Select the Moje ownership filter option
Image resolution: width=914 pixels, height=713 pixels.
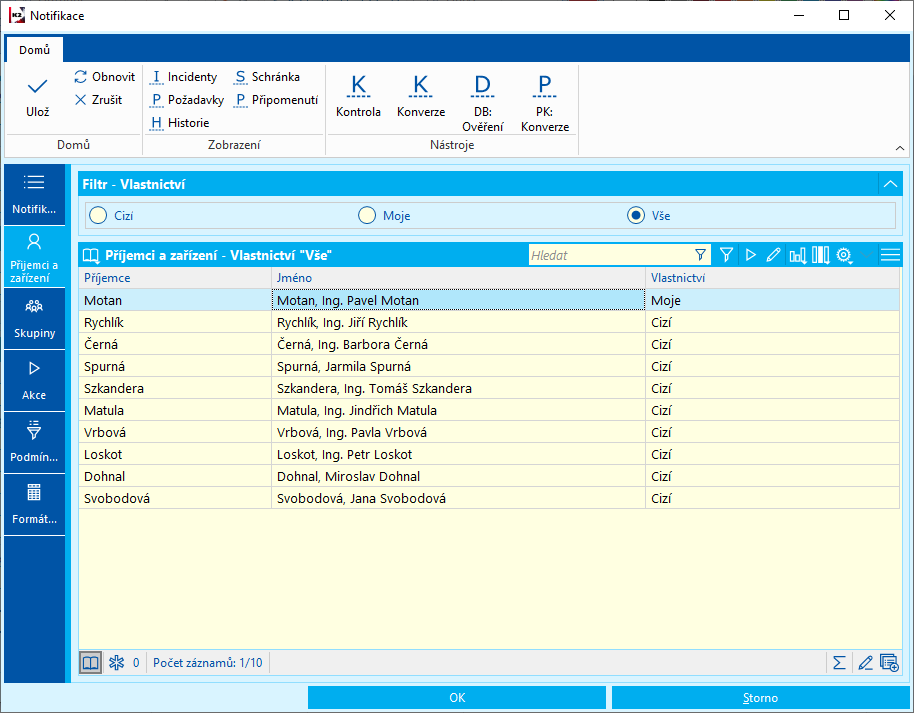coord(367,215)
